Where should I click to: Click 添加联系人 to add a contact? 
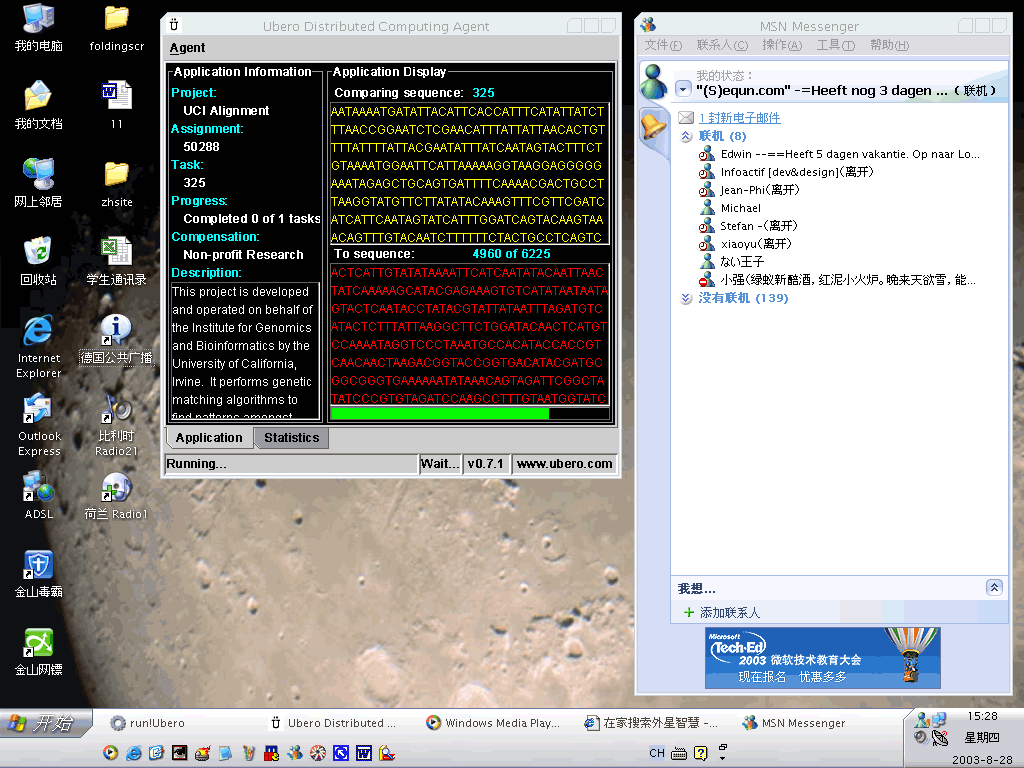tap(729, 613)
